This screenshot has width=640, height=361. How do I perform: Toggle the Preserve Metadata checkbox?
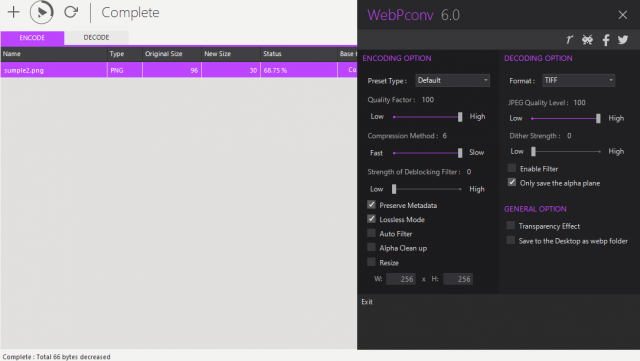pos(371,205)
